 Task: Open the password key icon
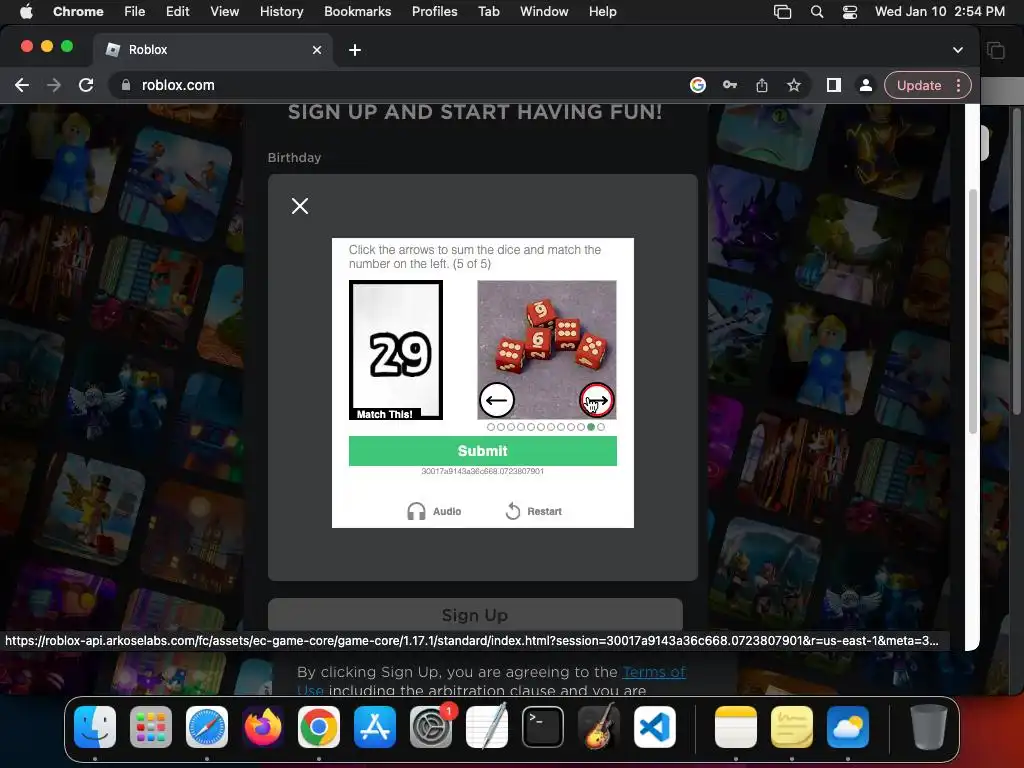(x=729, y=85)
